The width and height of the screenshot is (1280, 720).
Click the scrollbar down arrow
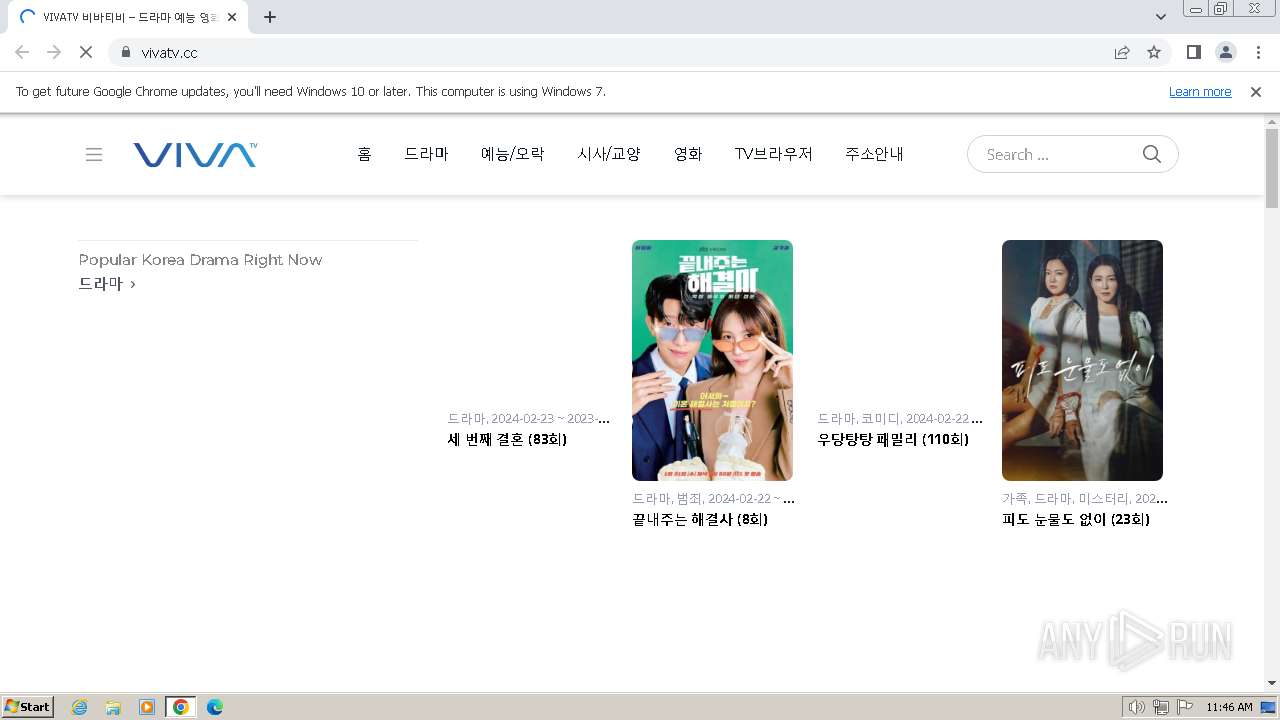tap(1272, 683)
